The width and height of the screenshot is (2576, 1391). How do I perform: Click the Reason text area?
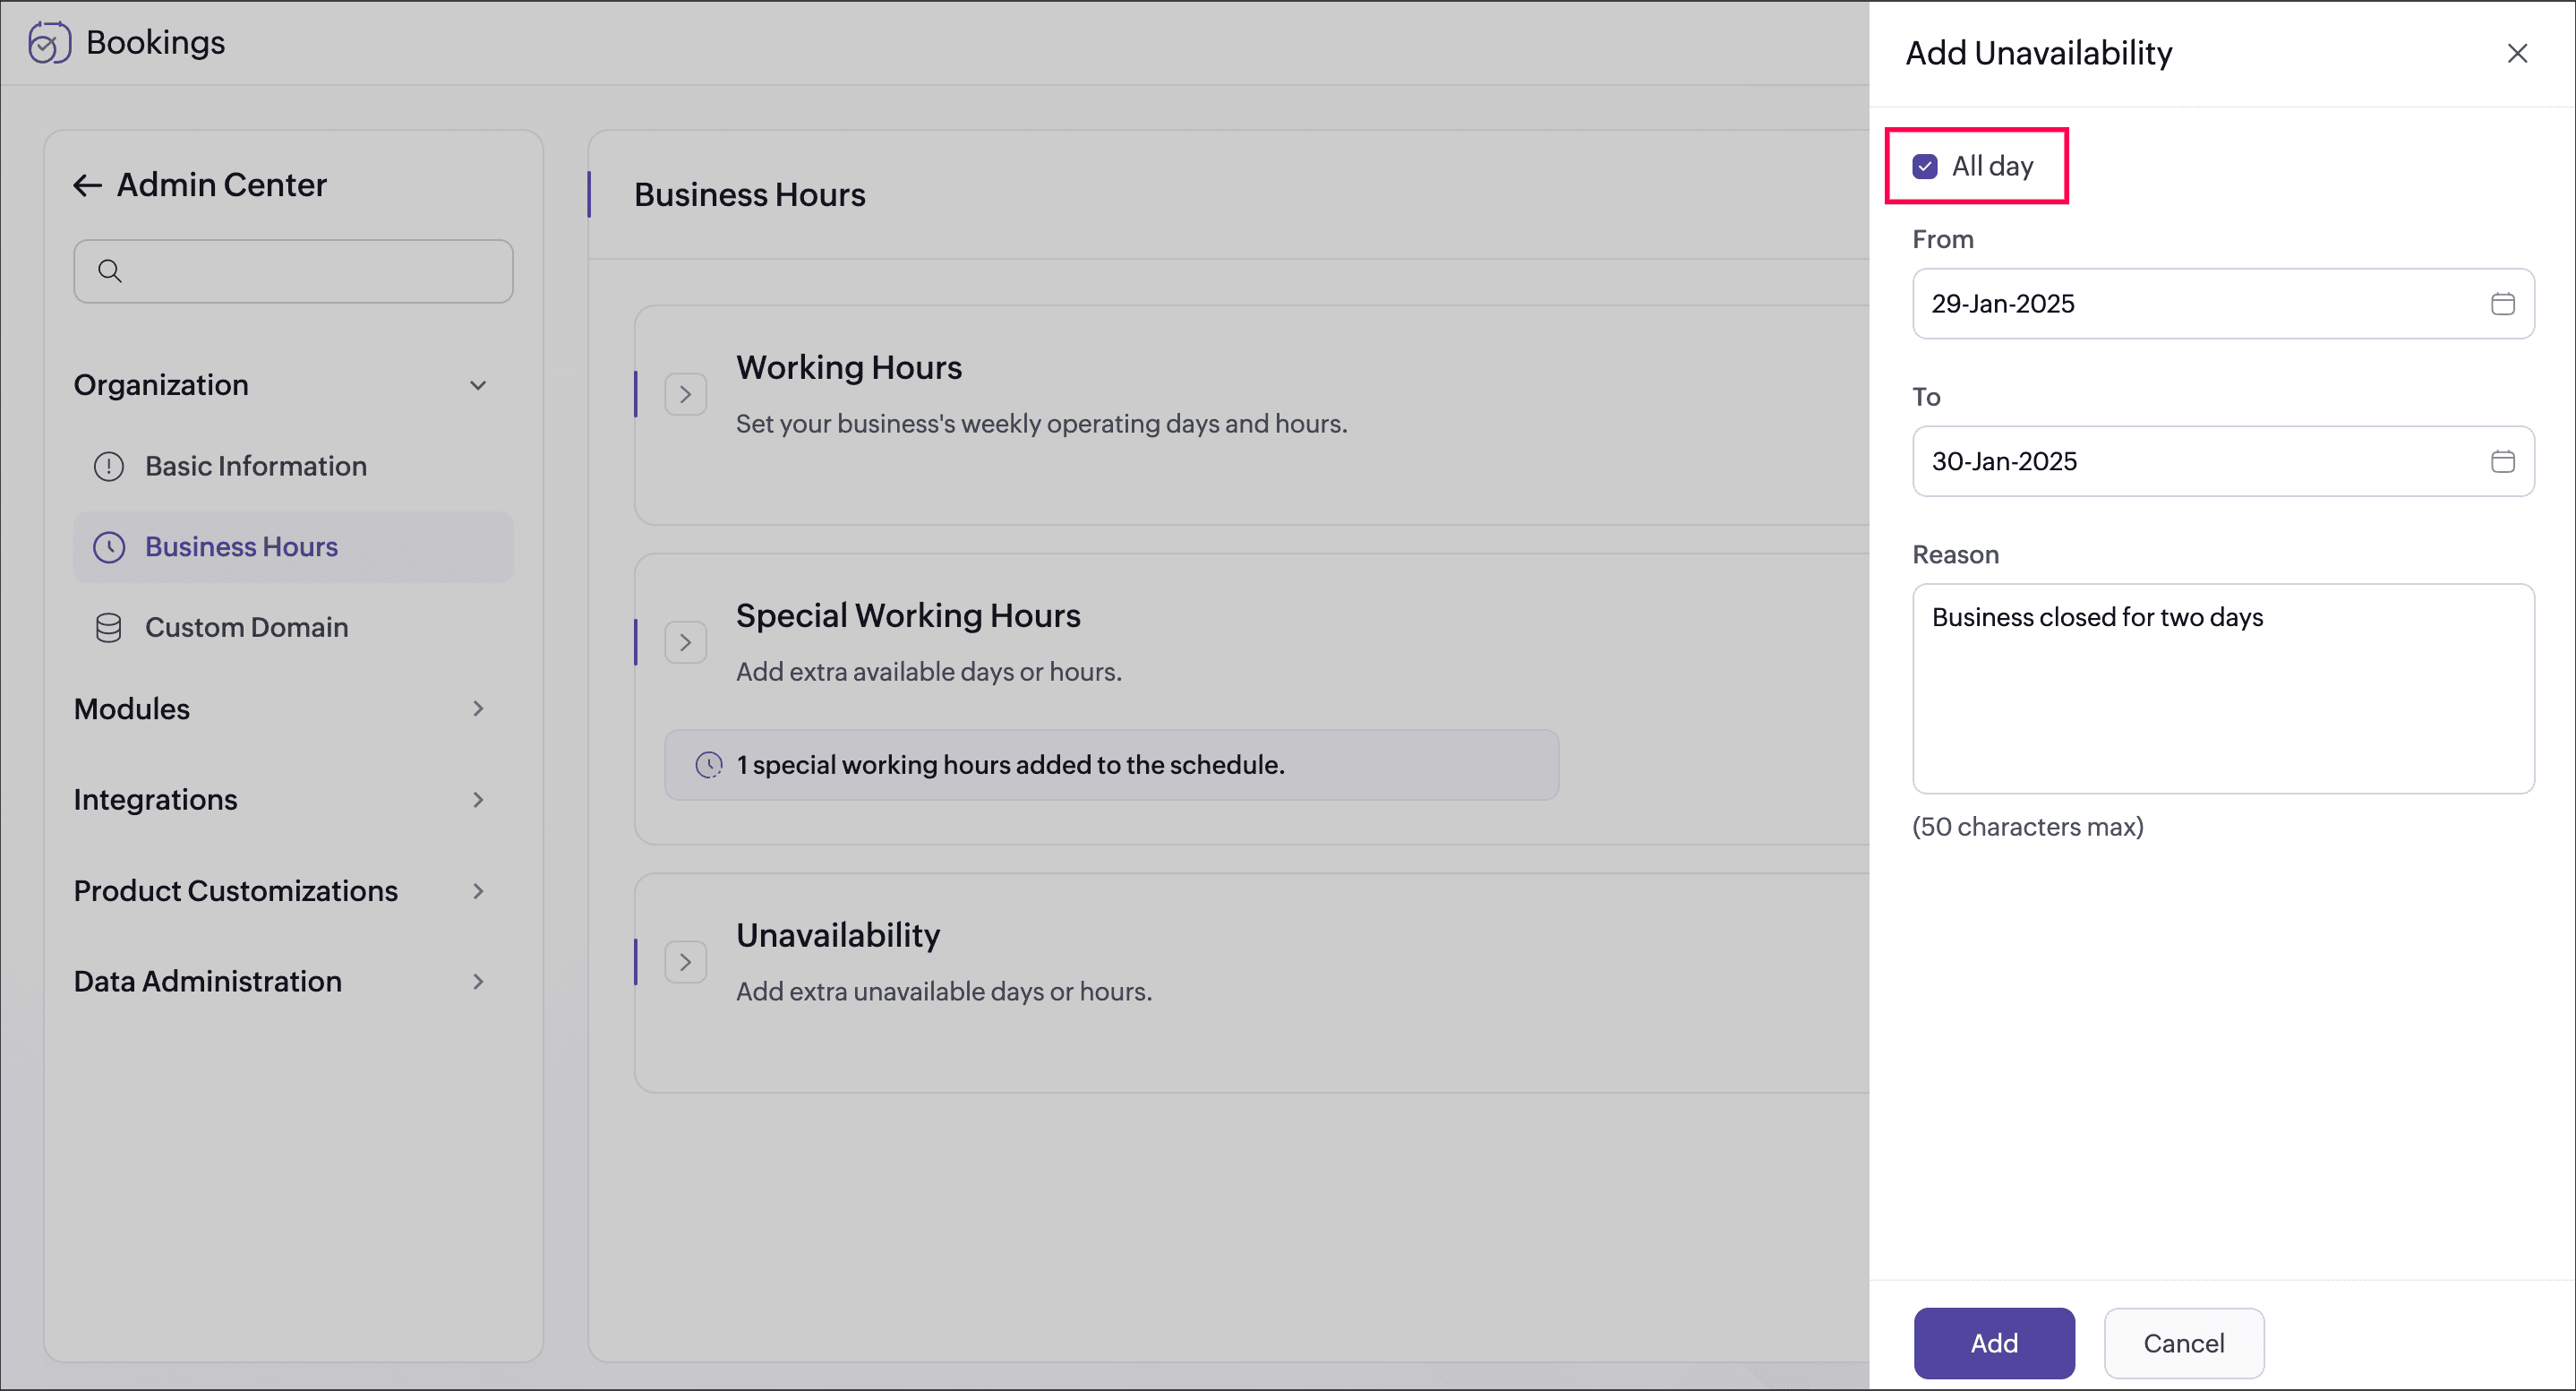(2223, 689)
